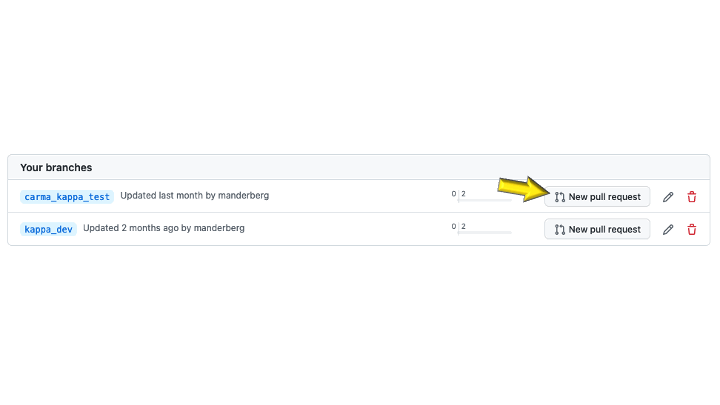Click the ahead count 2 for carma_kappa_test
Screen dimensions: 720x405
tap(464, 193)
